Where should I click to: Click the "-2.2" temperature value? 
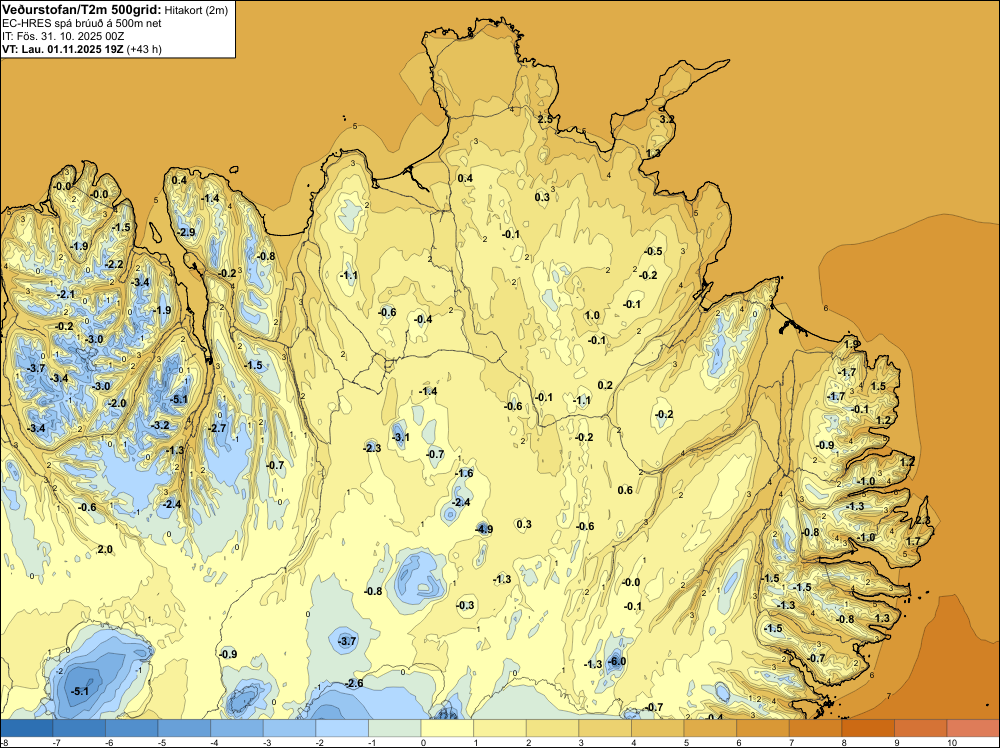[114, 264]
